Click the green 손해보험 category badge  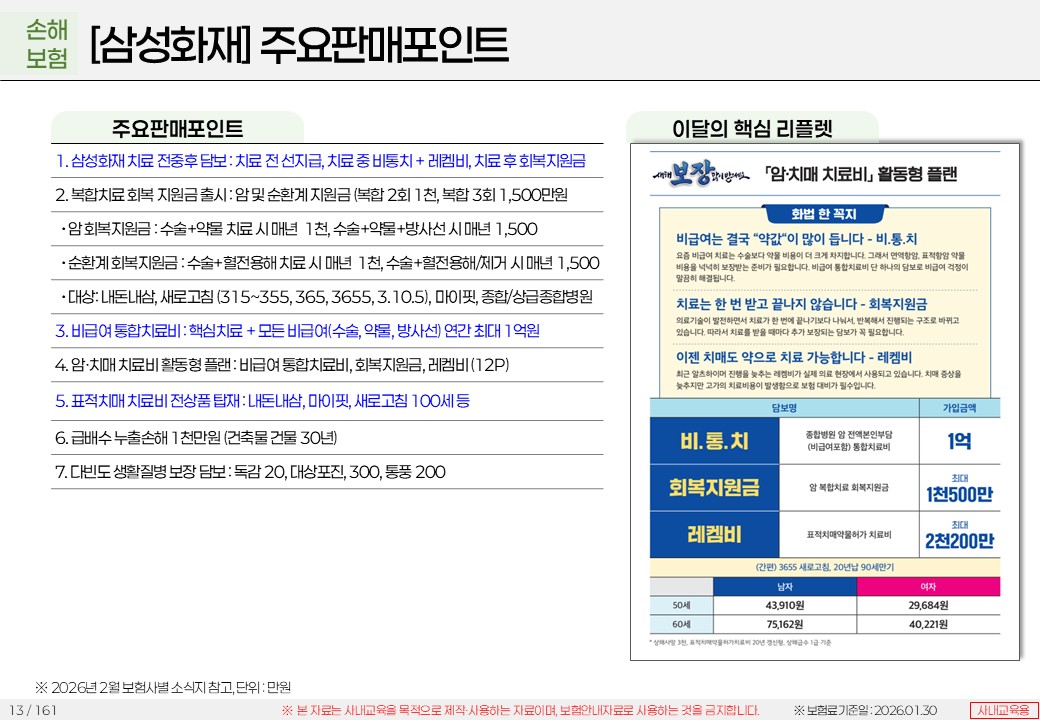pos(47,45)
